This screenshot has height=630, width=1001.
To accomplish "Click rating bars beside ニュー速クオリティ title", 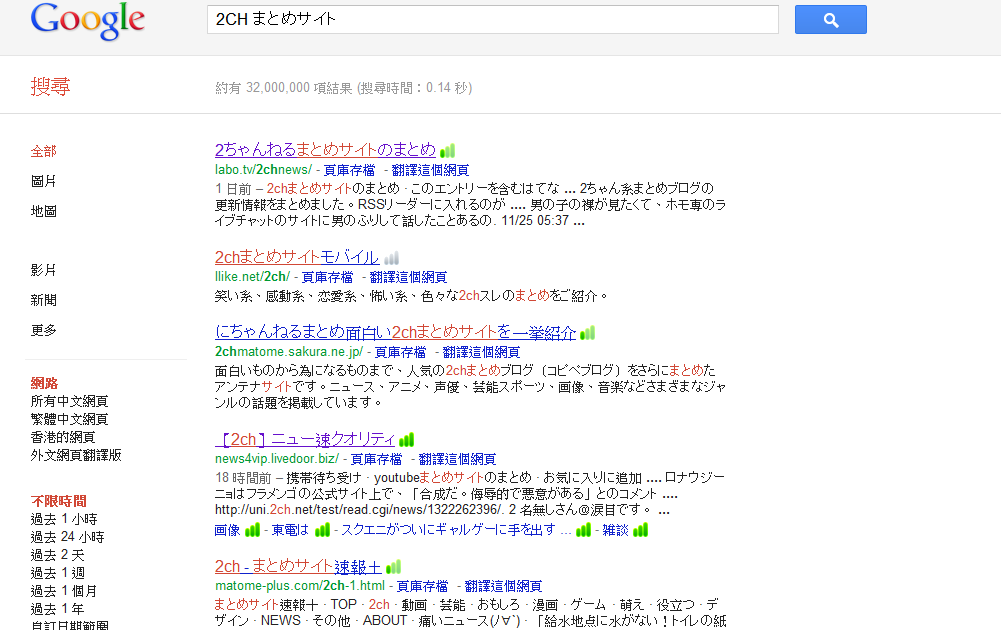I will pos(407,440).
